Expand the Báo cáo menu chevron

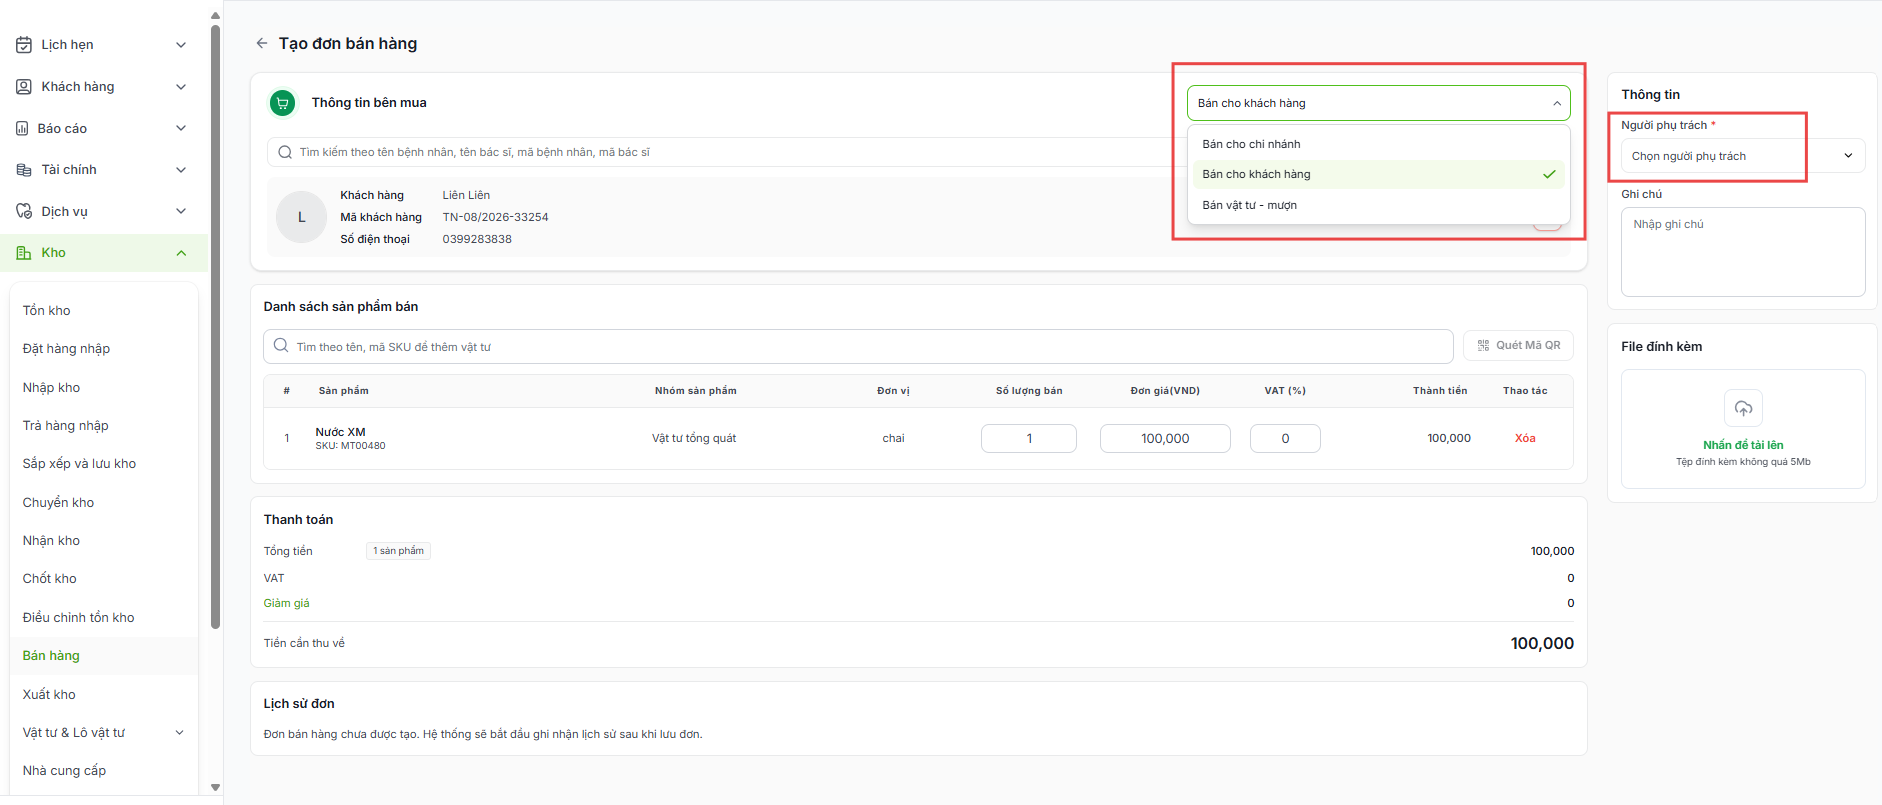pyautogui.click(x=181, y=128)
